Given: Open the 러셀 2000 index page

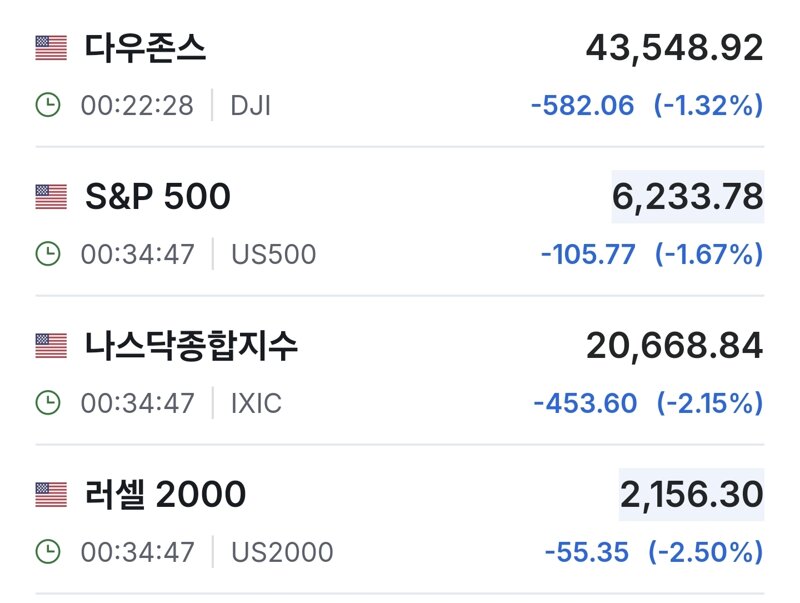Looking at the screenshot, I should click(165, 495).
